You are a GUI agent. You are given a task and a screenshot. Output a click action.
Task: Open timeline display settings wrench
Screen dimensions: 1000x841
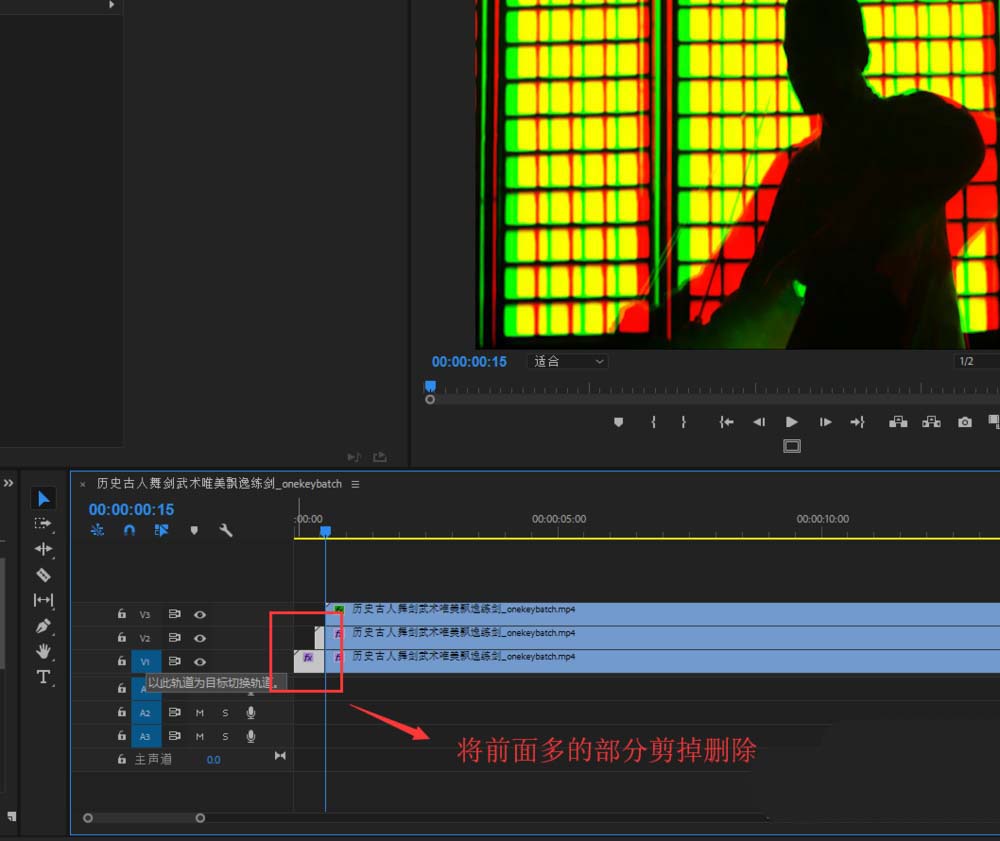pyautogui.click(x=226, y=530)
